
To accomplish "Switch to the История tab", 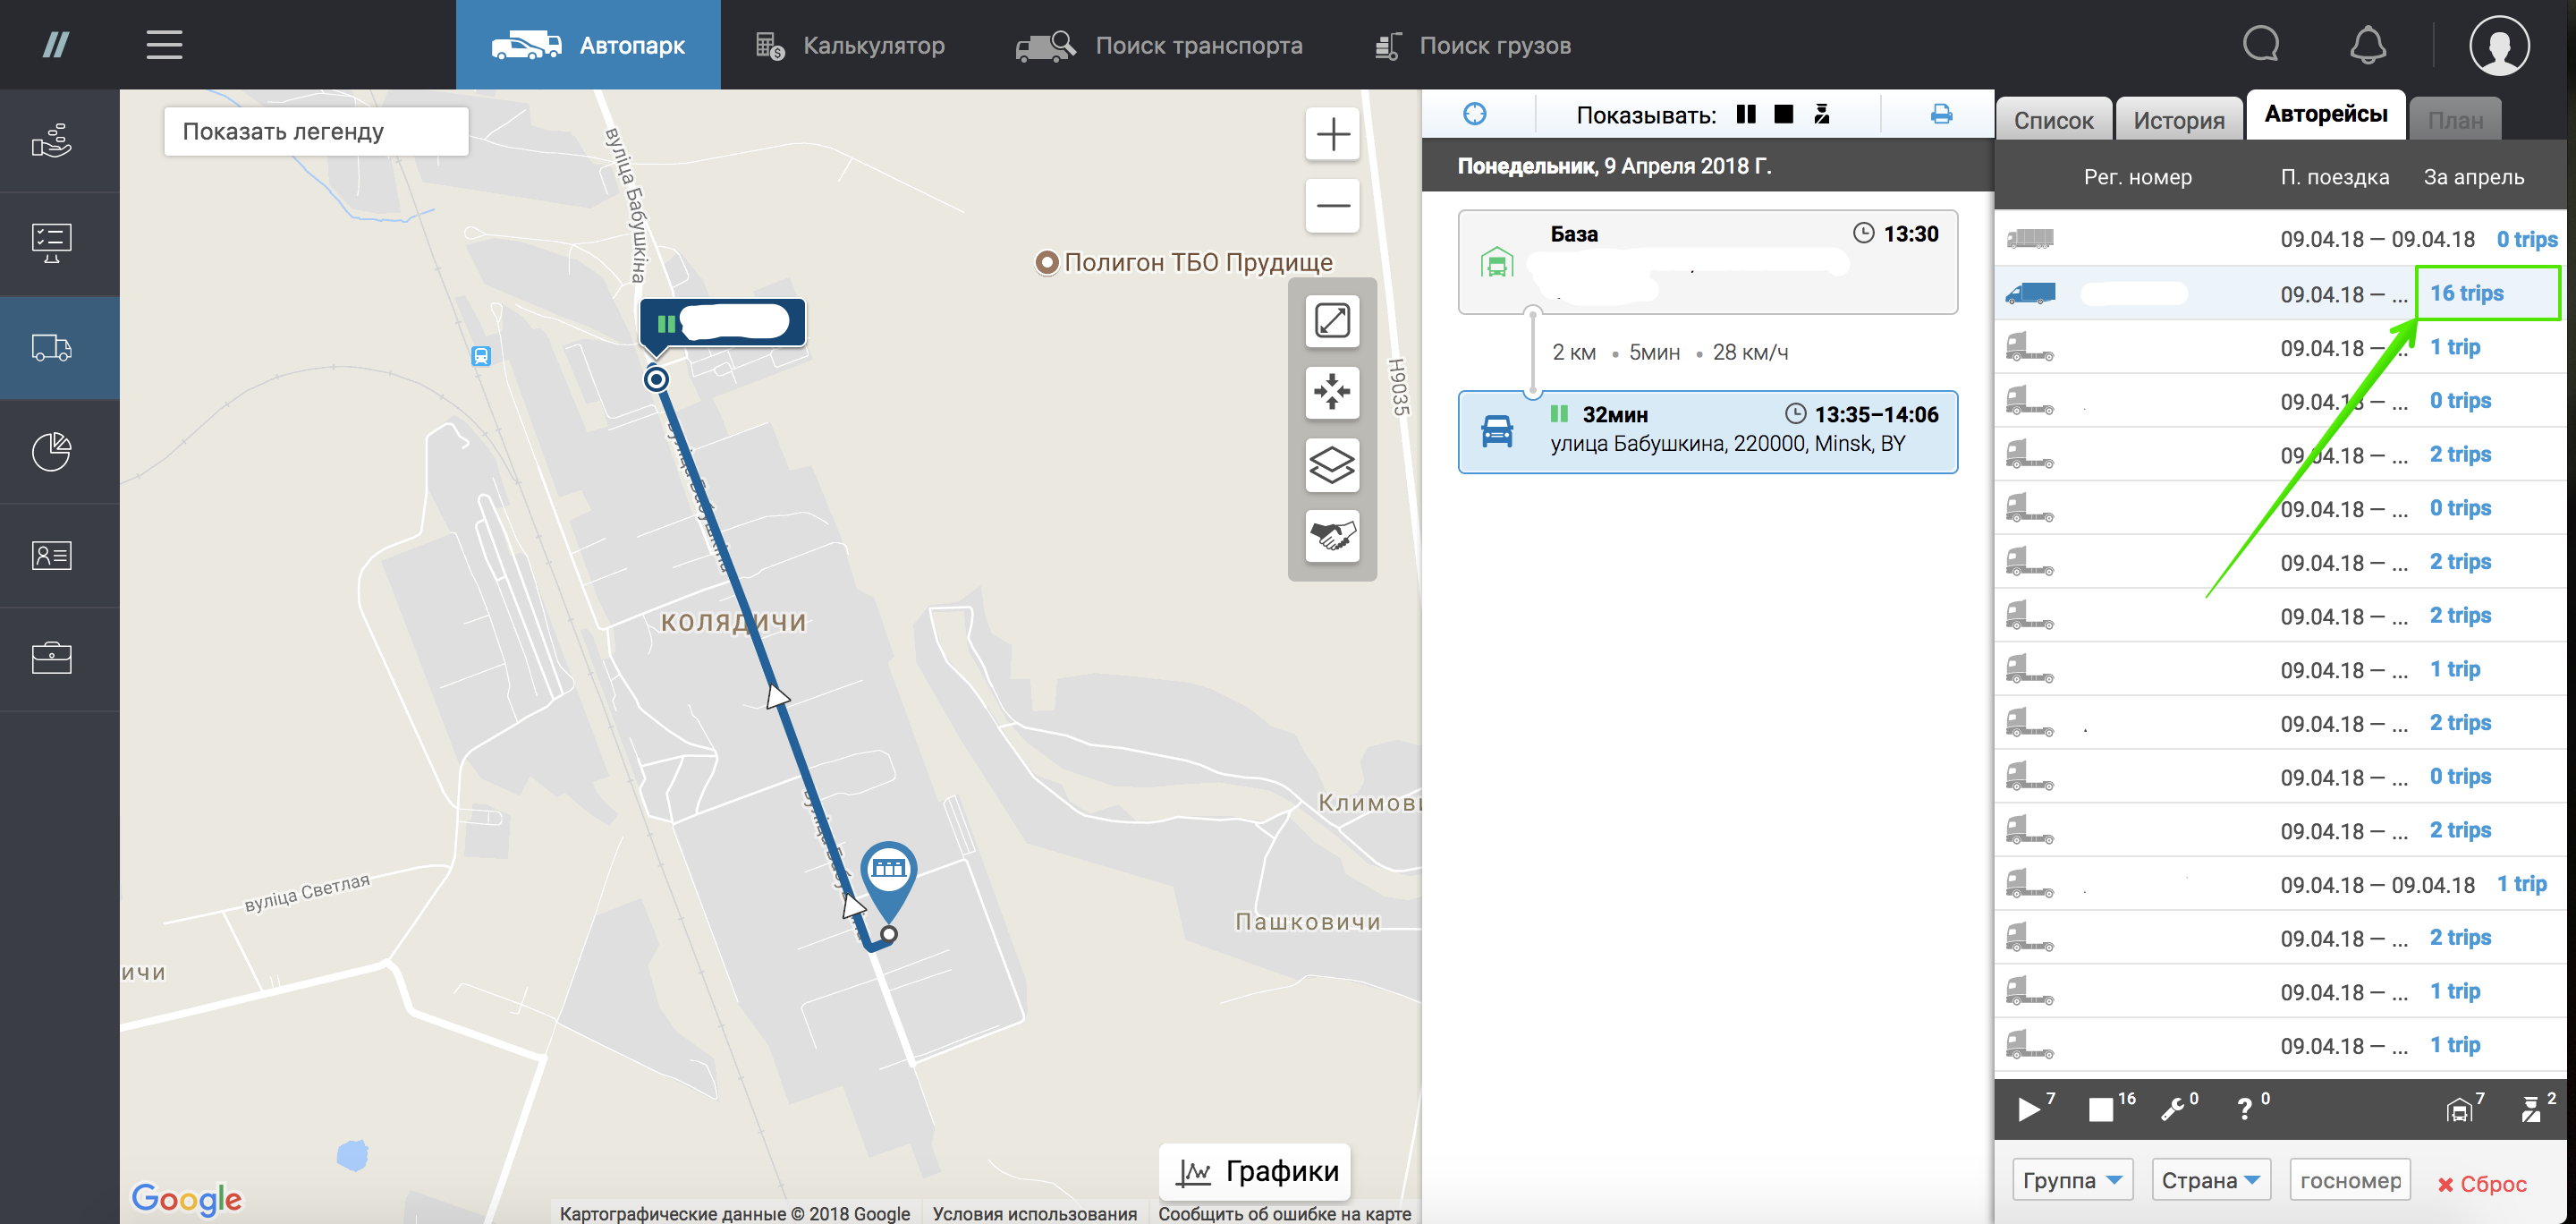I will 2178,120.
